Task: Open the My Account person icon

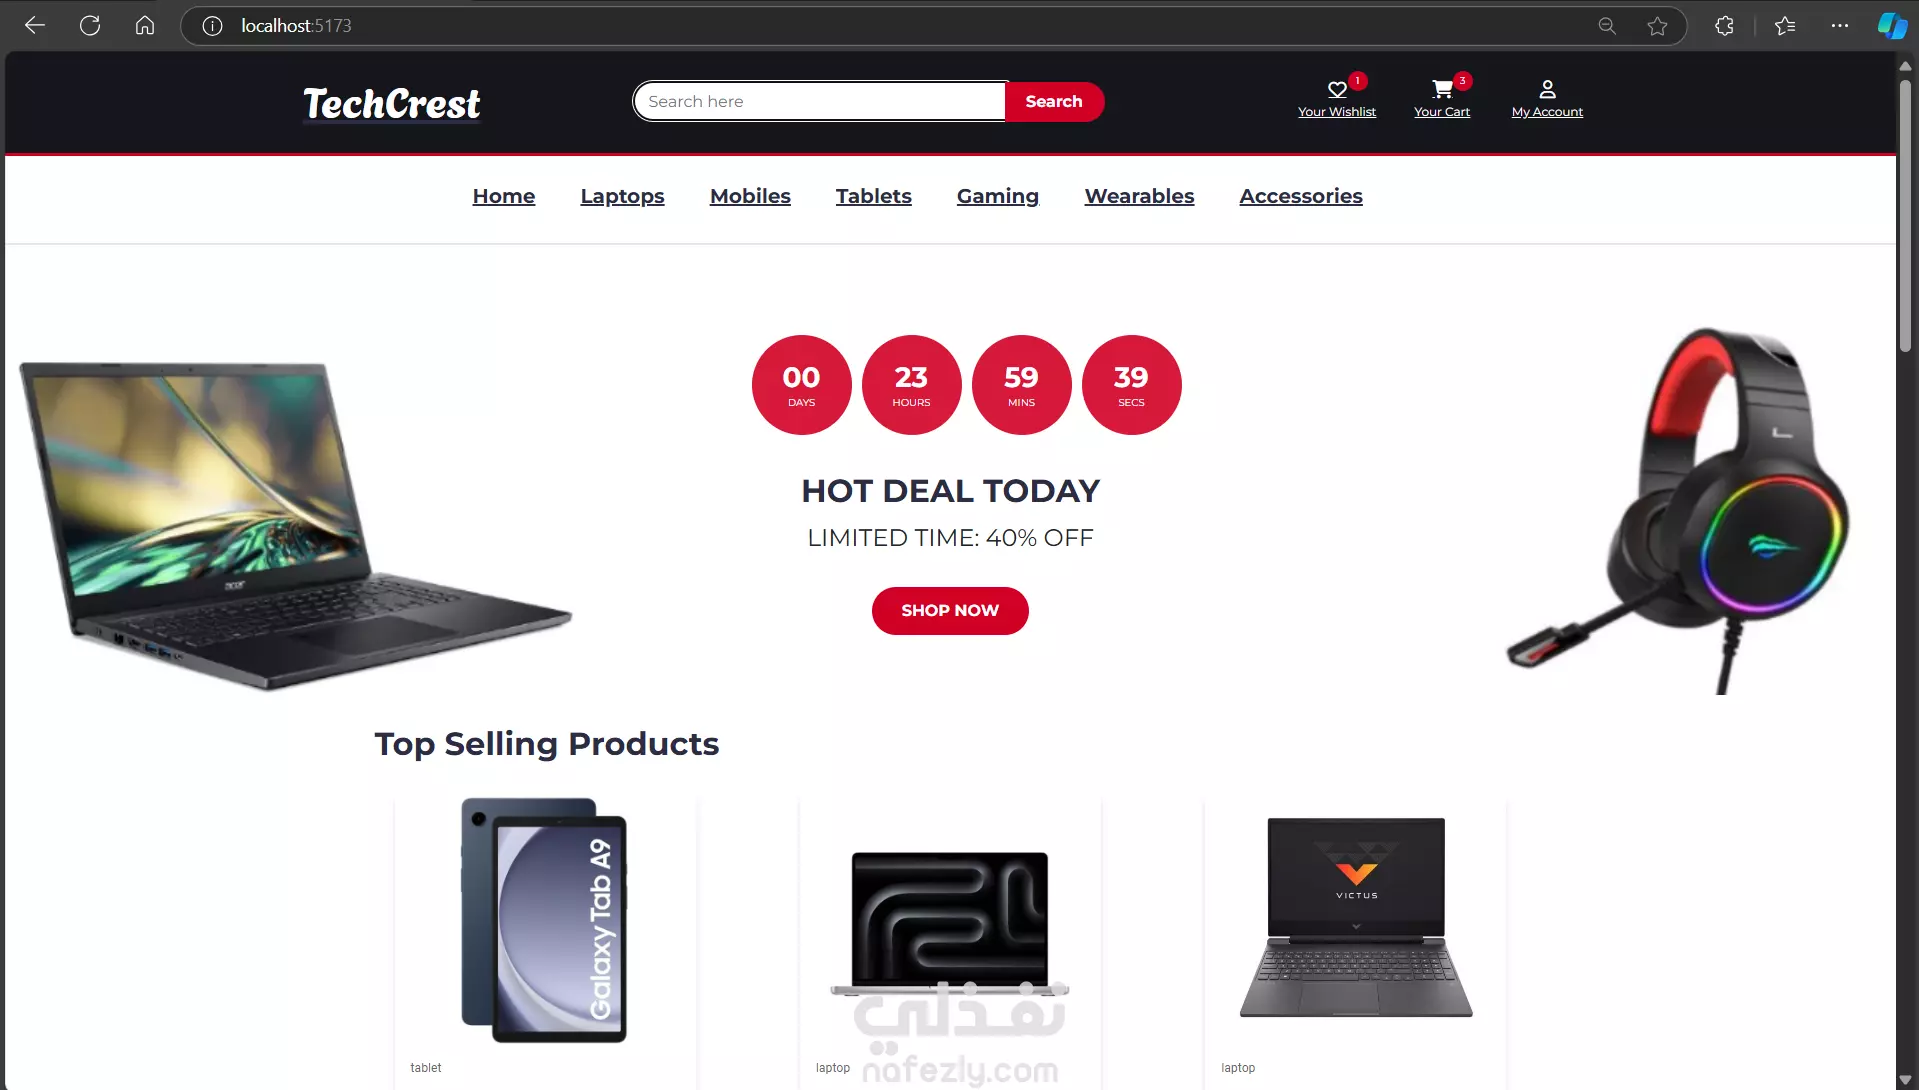Action: tap(1547, 89)
